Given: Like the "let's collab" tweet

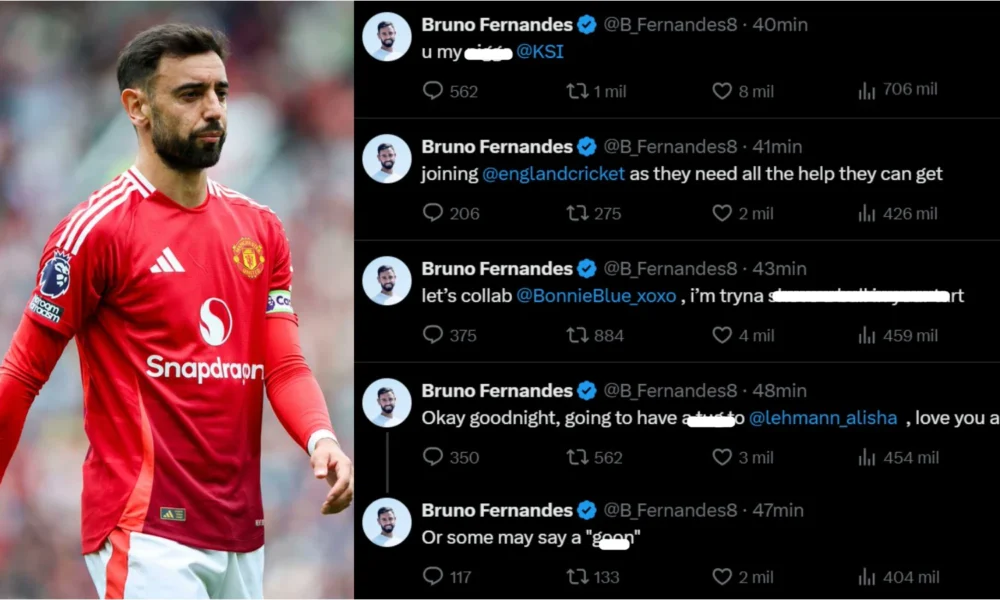Looking at the screenshot, I should click(722, 335).
